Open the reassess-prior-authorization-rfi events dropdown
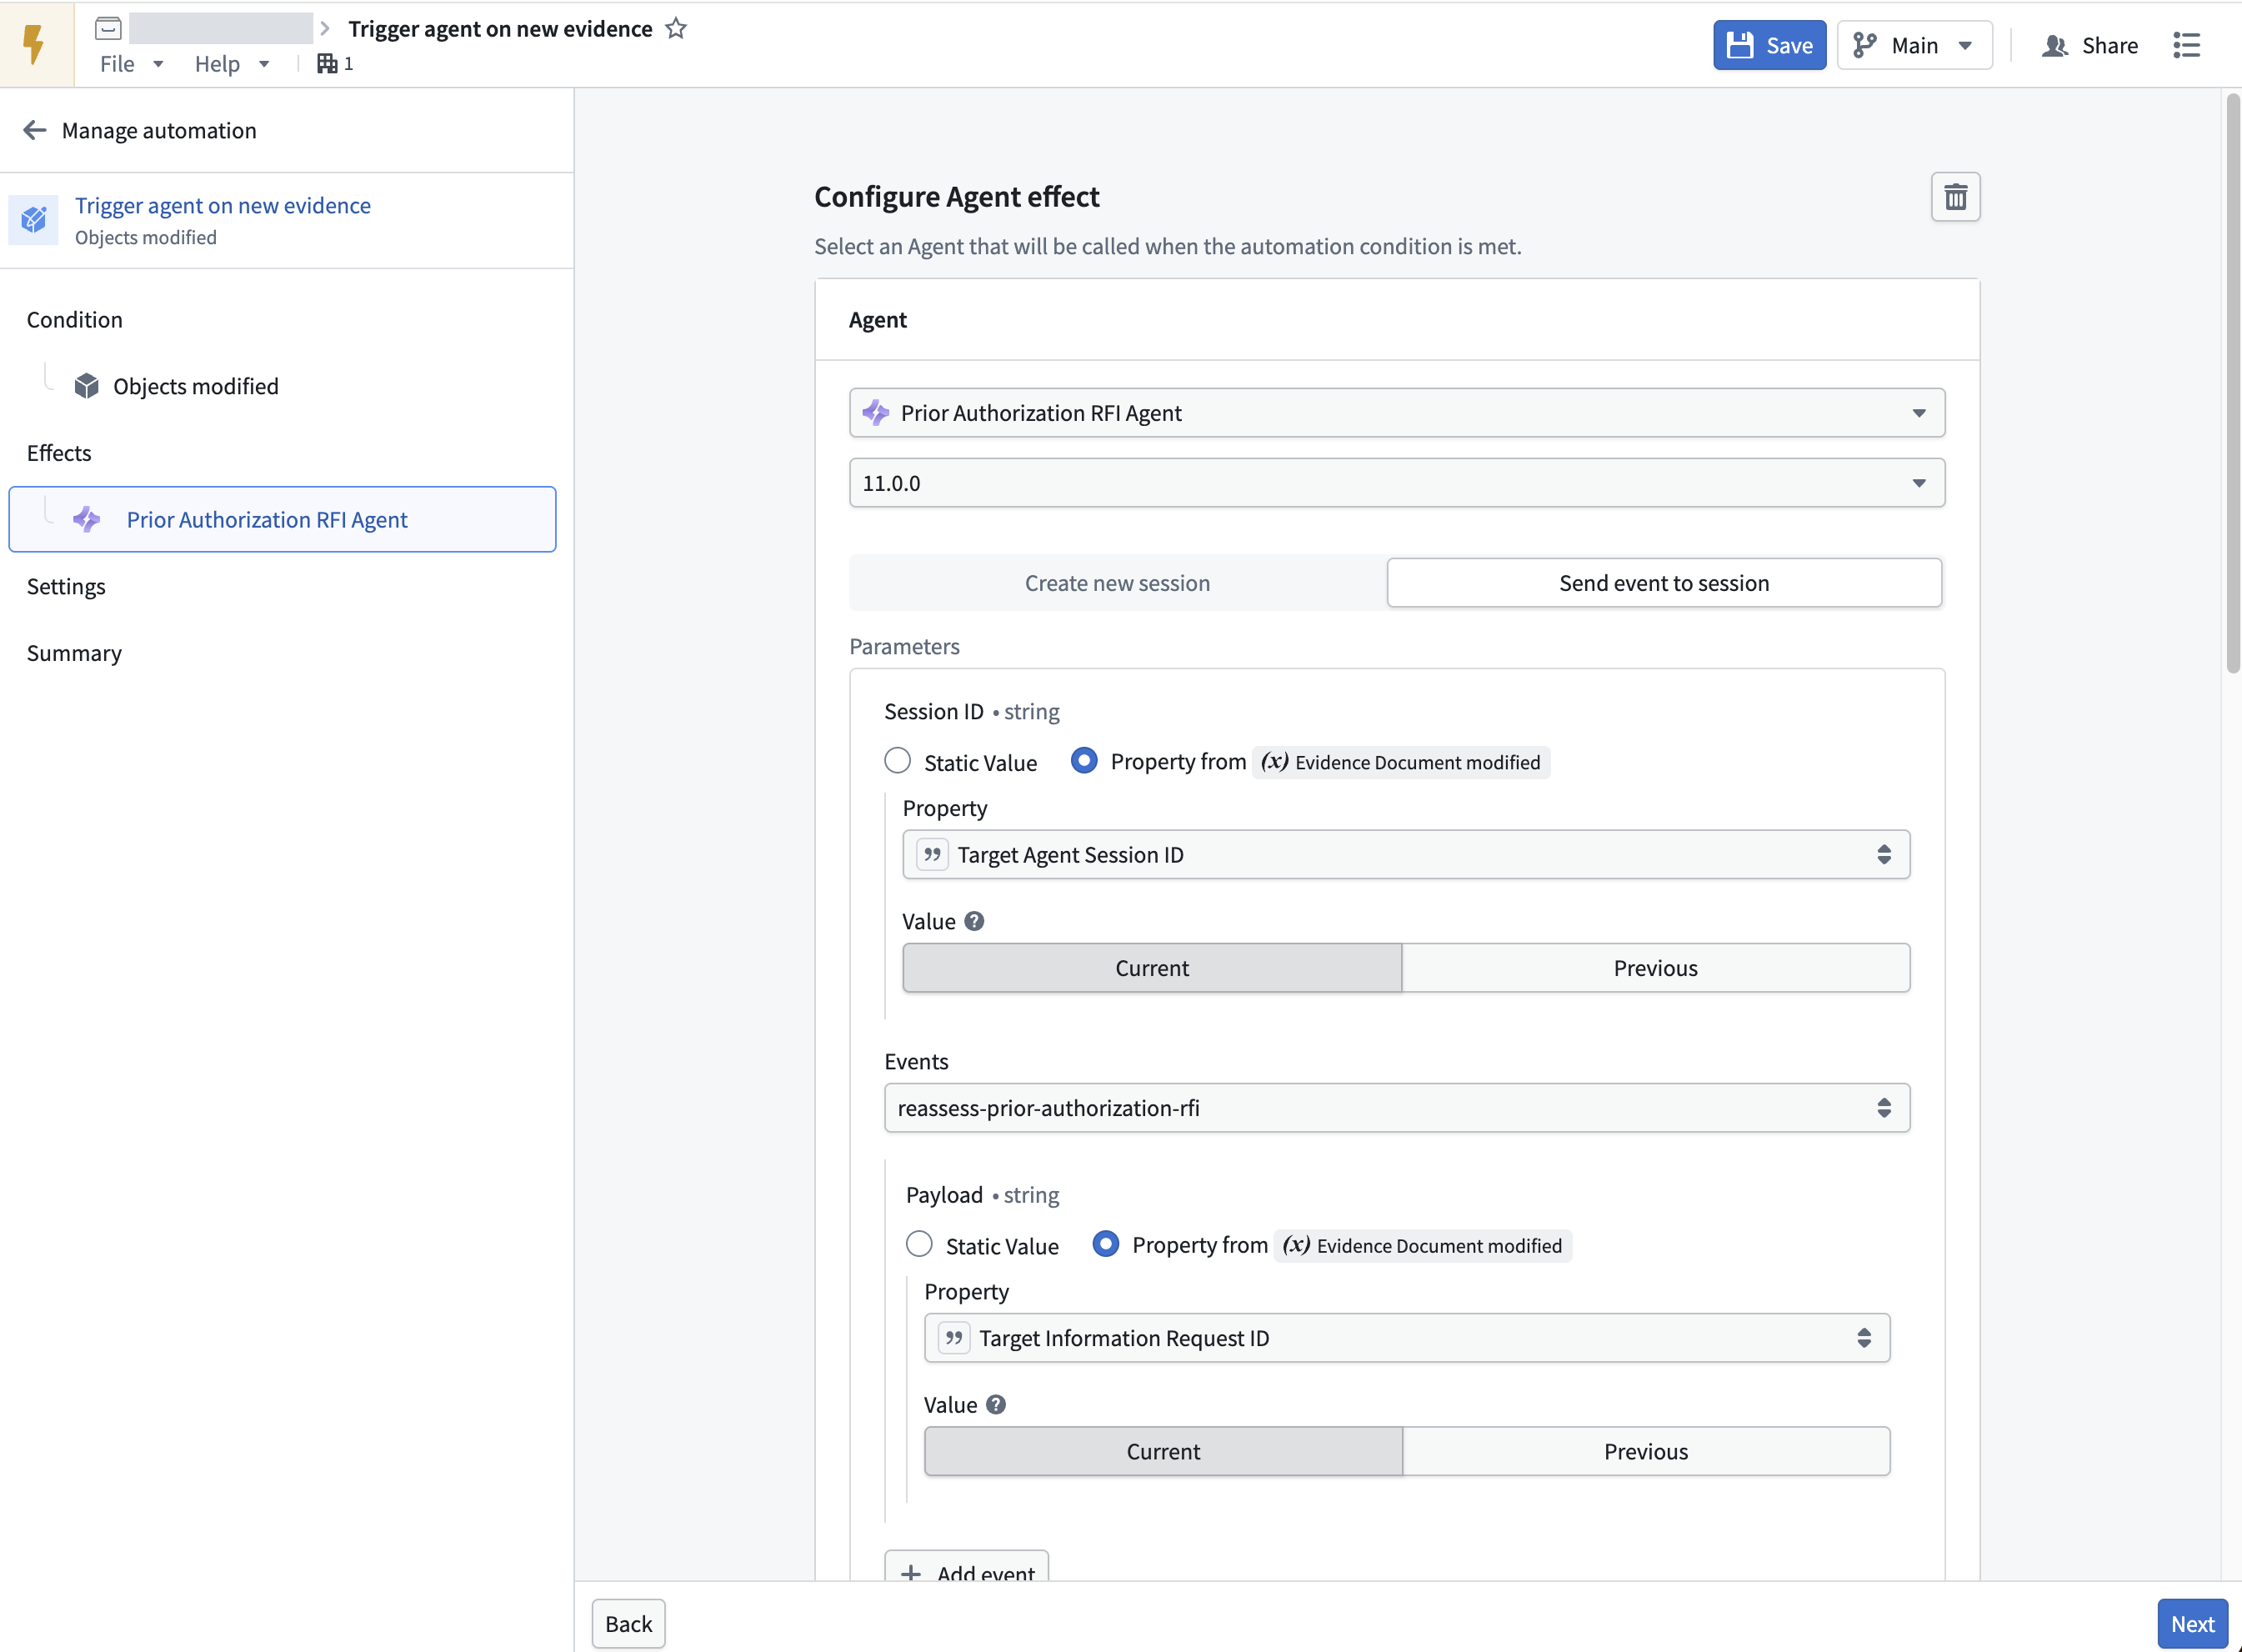This screenshot has height=1652, width=2242. [1397, 1108]
